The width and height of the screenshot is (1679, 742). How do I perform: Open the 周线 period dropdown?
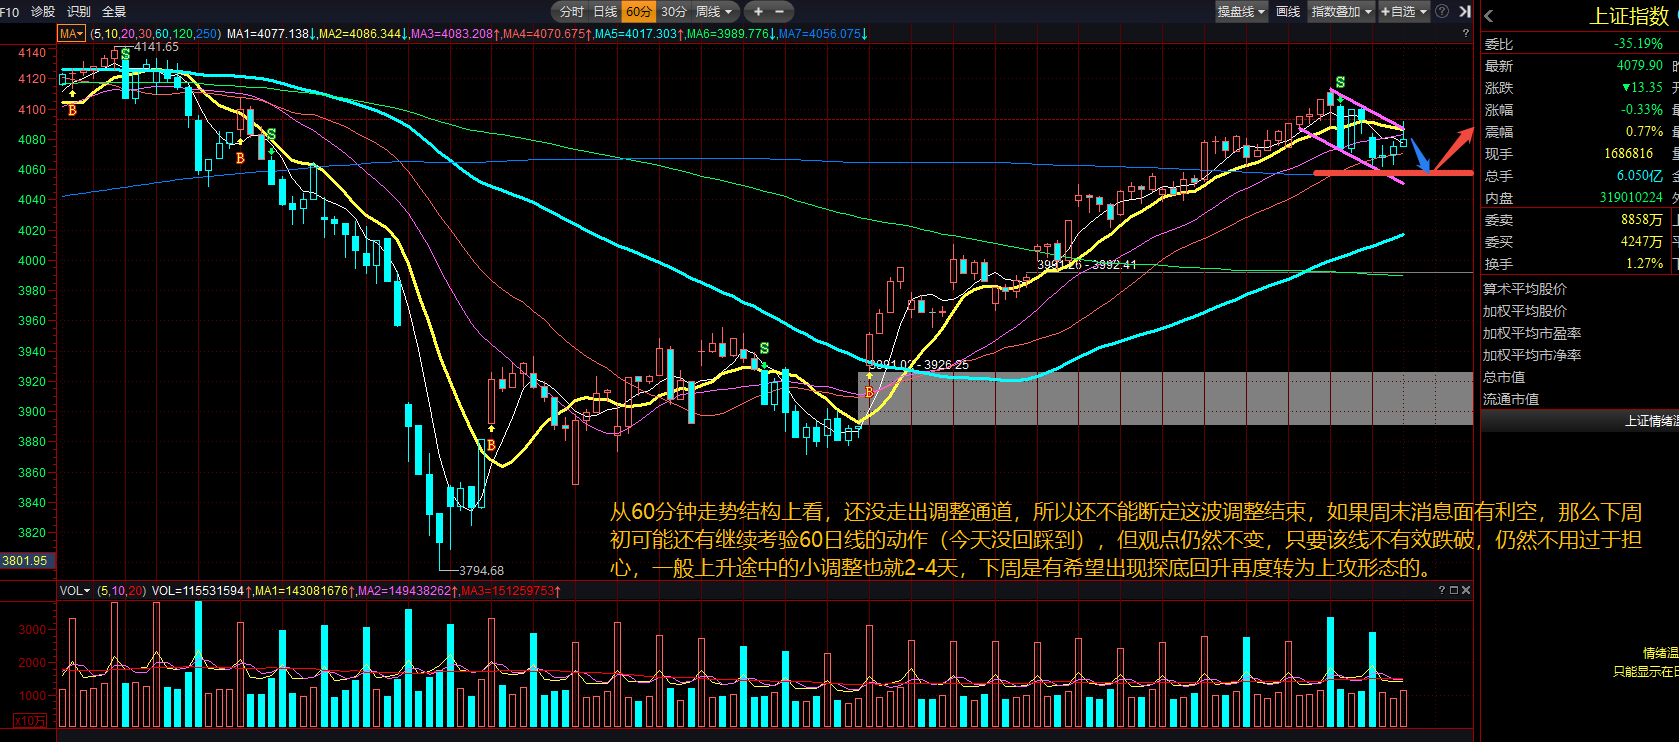pos(714,12)
